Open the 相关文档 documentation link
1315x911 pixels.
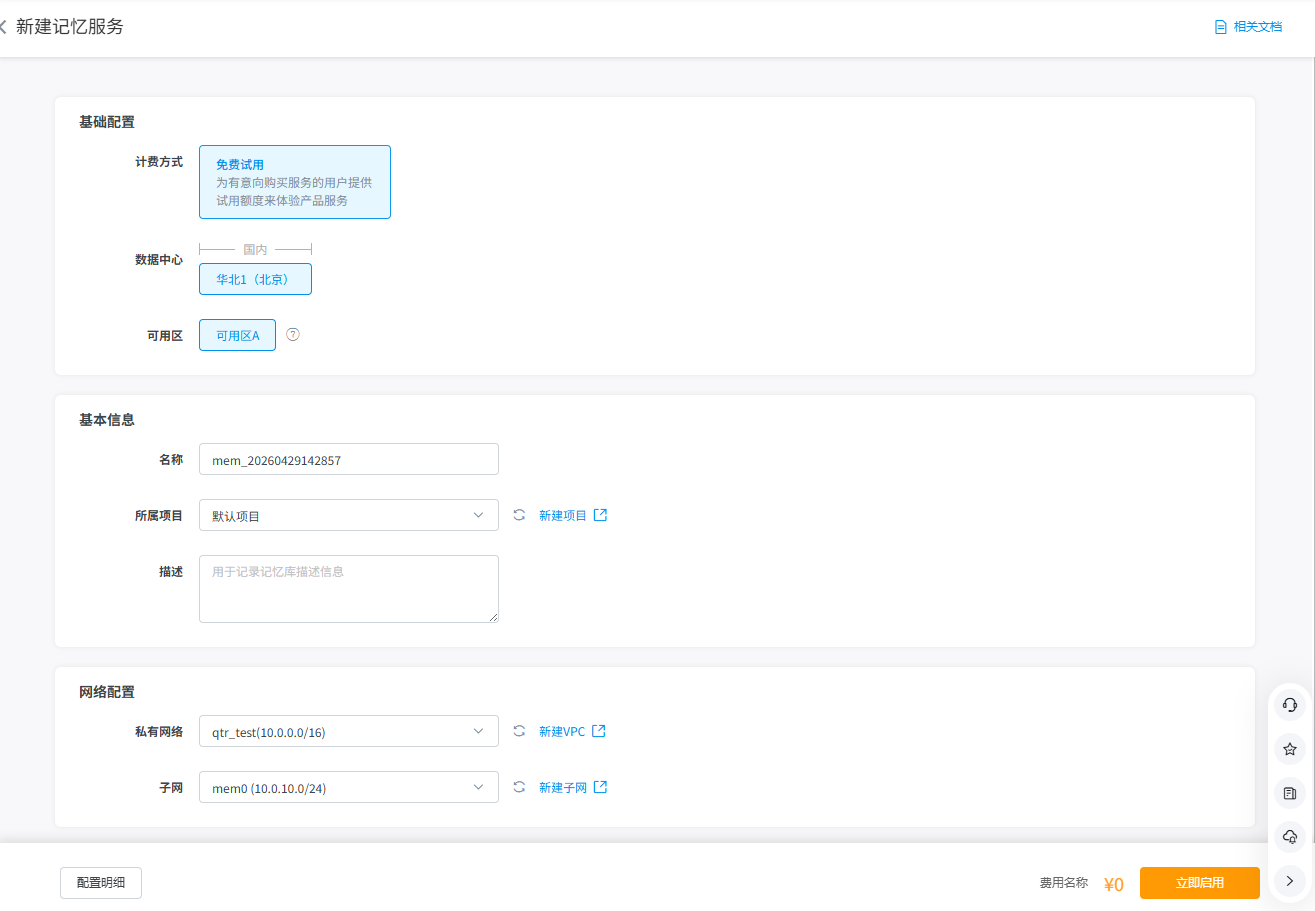(1248, 27)
